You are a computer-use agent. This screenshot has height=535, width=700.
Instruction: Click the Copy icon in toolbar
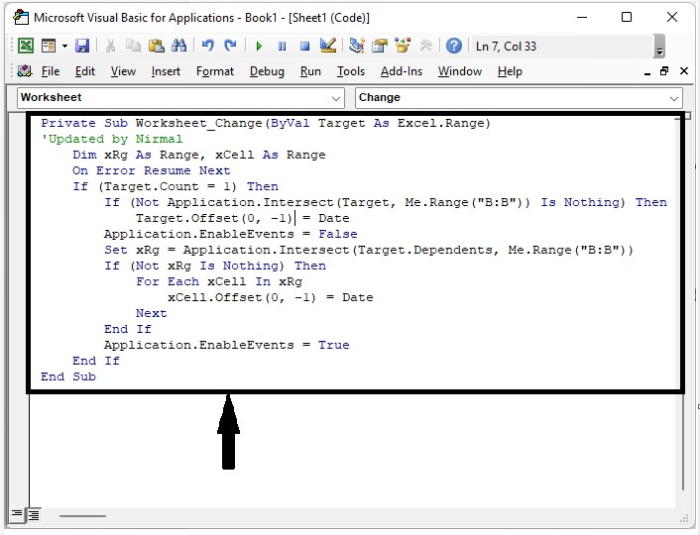point(133,46)
